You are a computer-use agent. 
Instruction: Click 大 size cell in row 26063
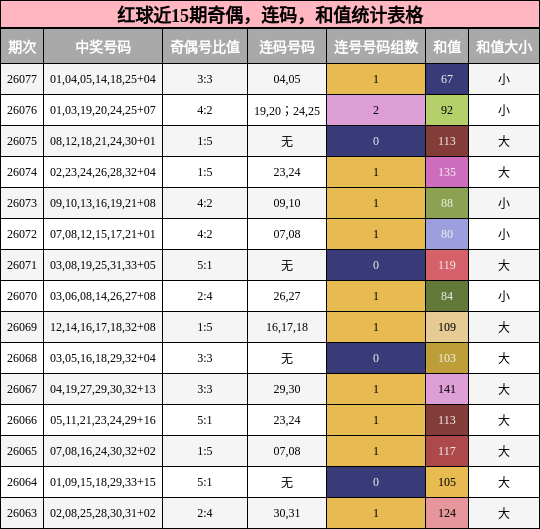pos(504,513)
